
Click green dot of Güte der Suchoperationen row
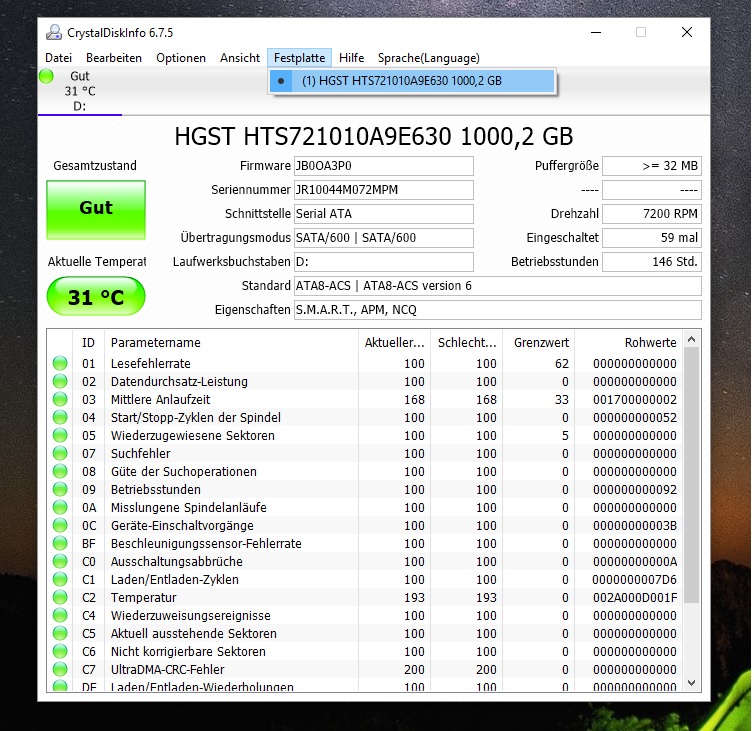coord(60,471)
